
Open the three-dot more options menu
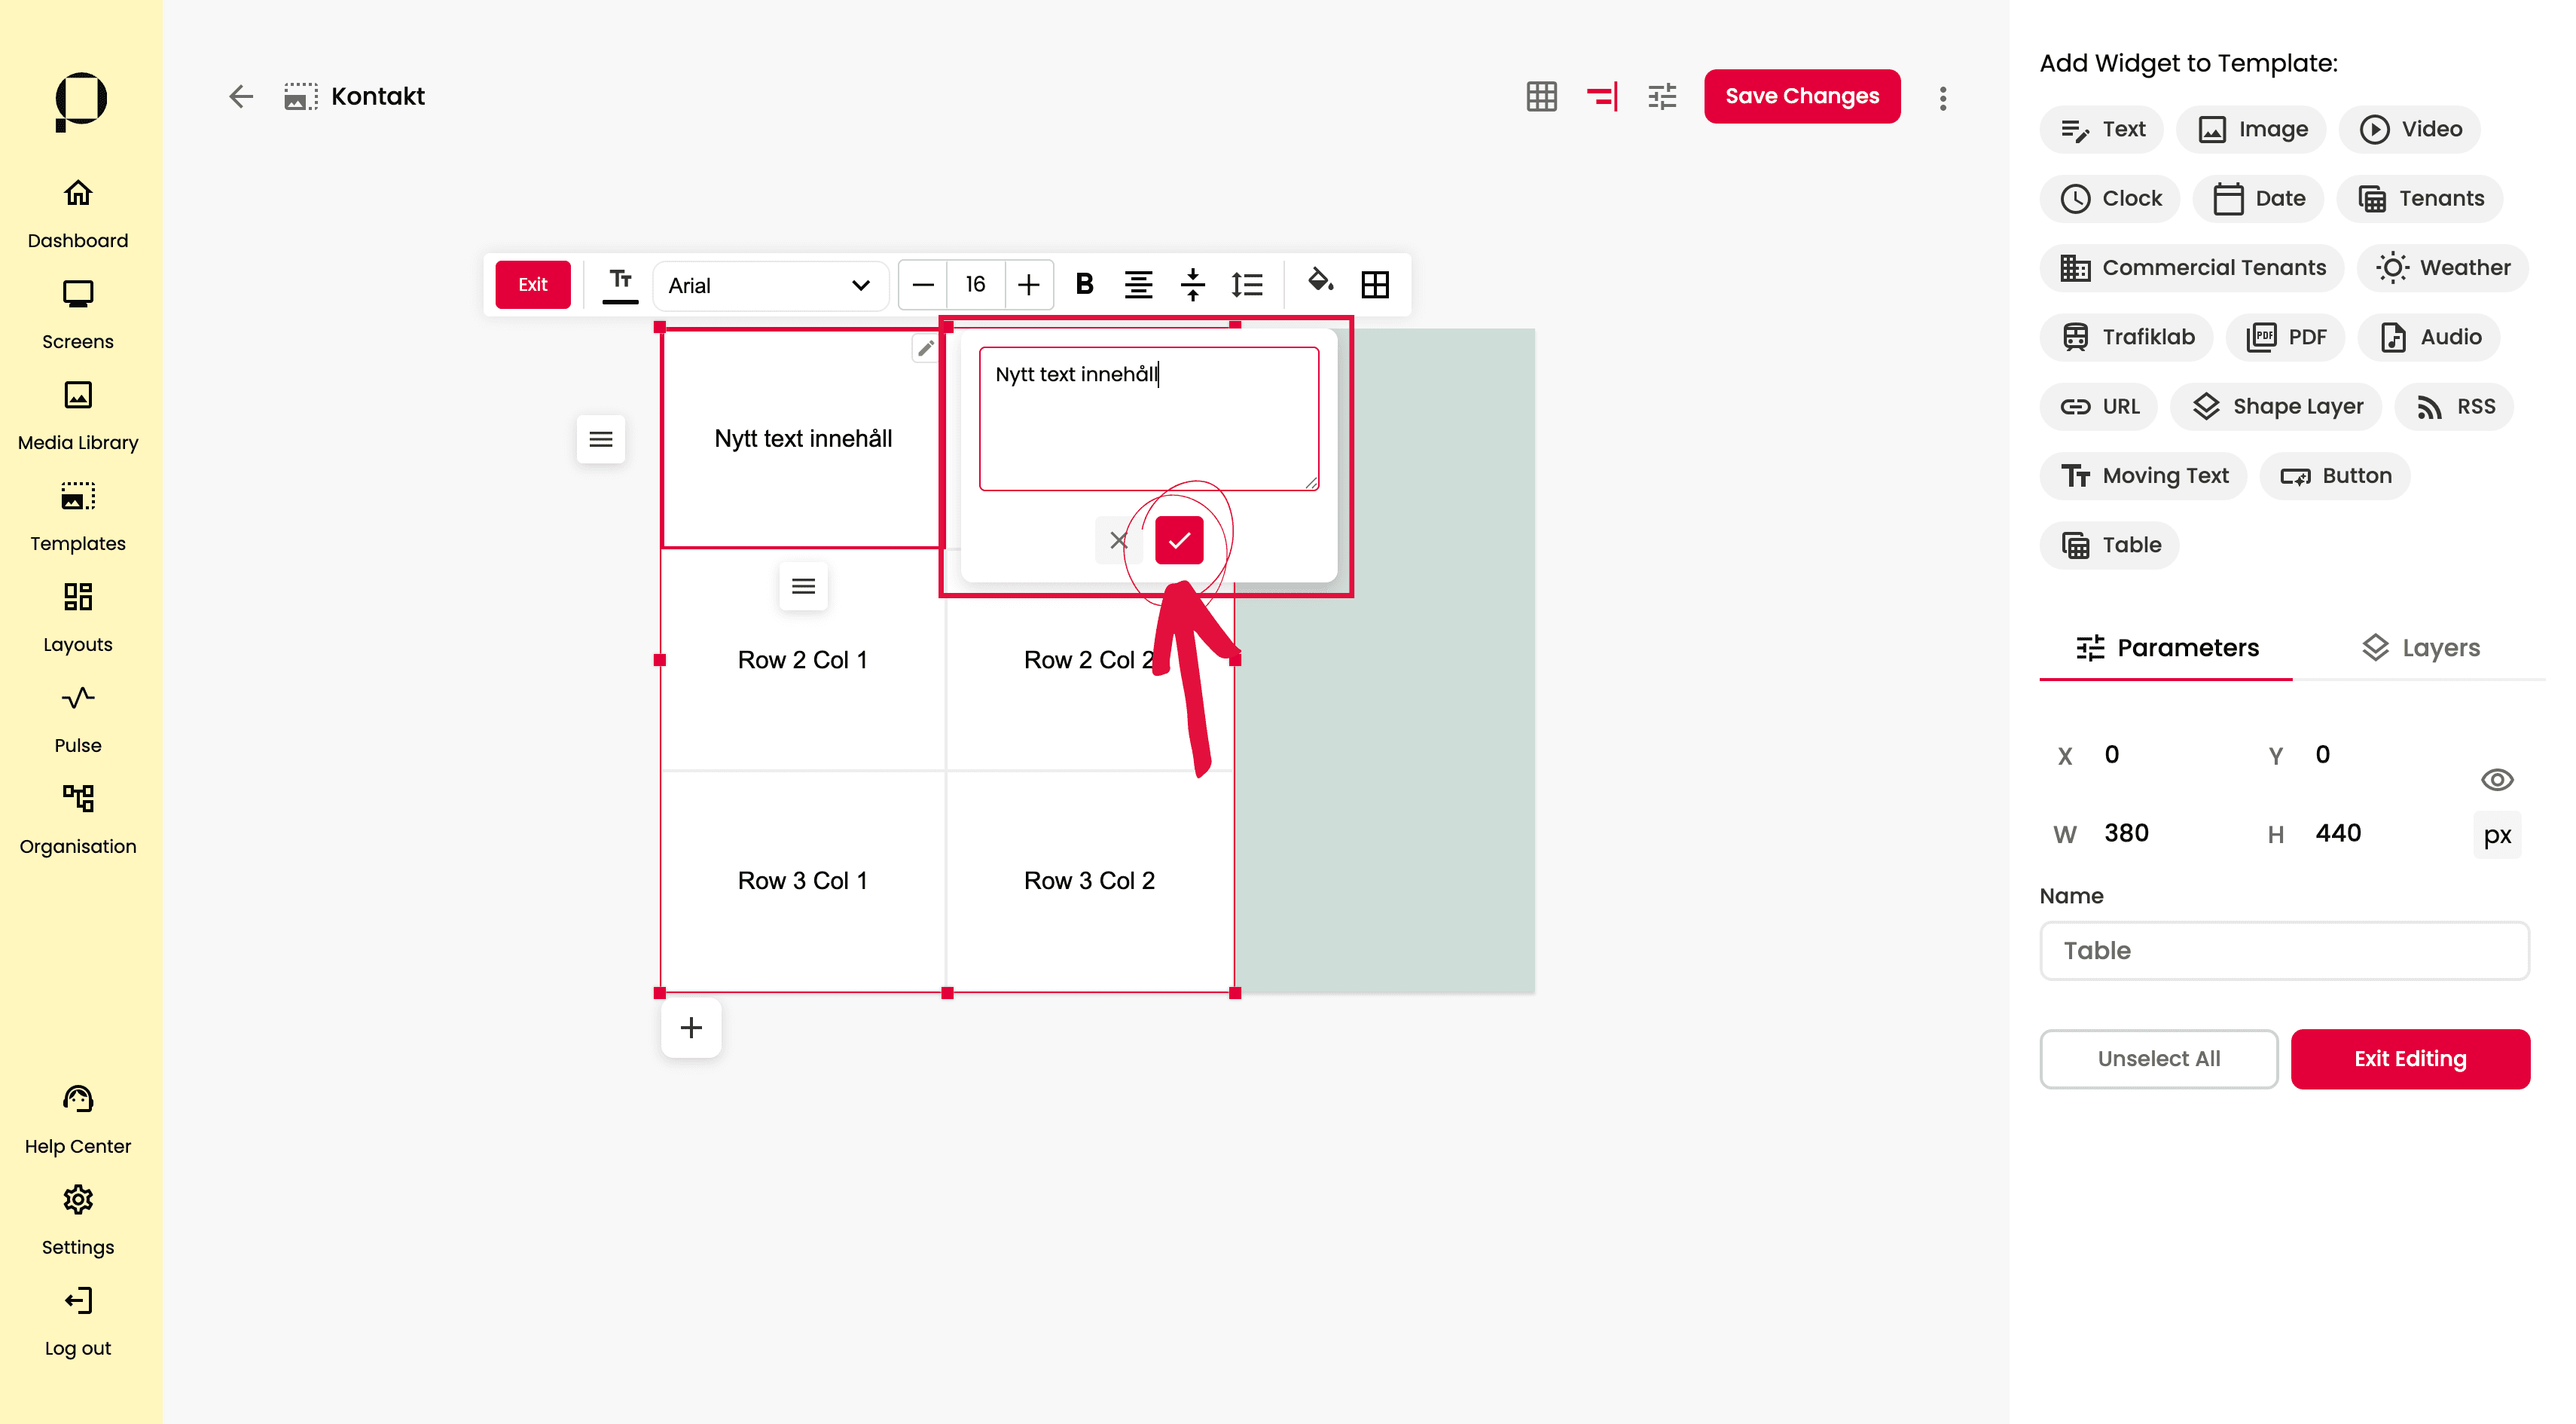(1942, 97)
